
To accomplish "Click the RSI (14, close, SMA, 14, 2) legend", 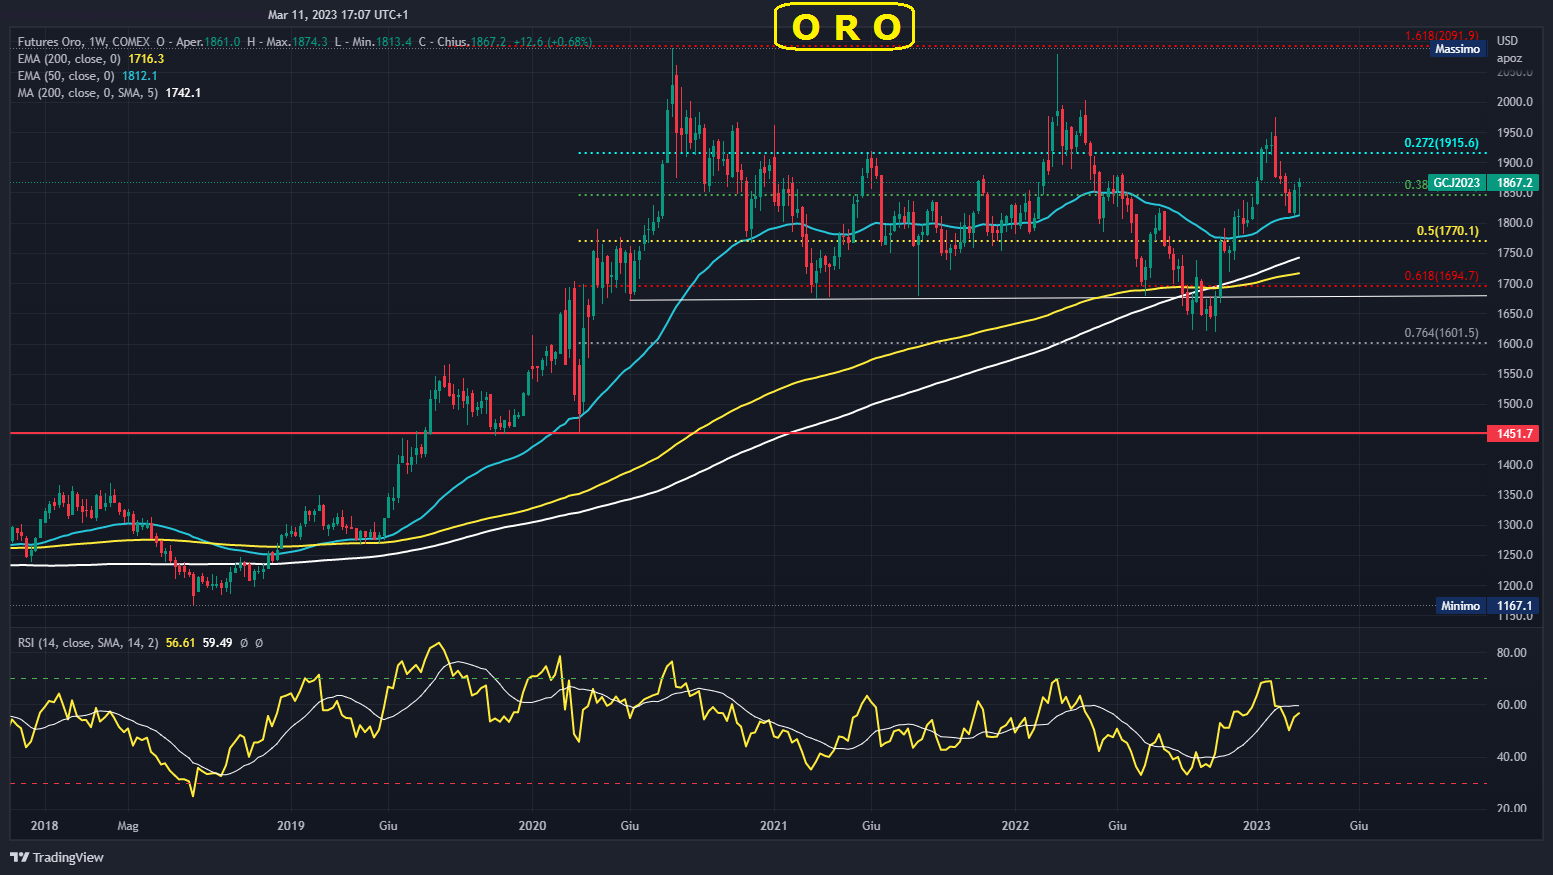I will pos(88,643).
